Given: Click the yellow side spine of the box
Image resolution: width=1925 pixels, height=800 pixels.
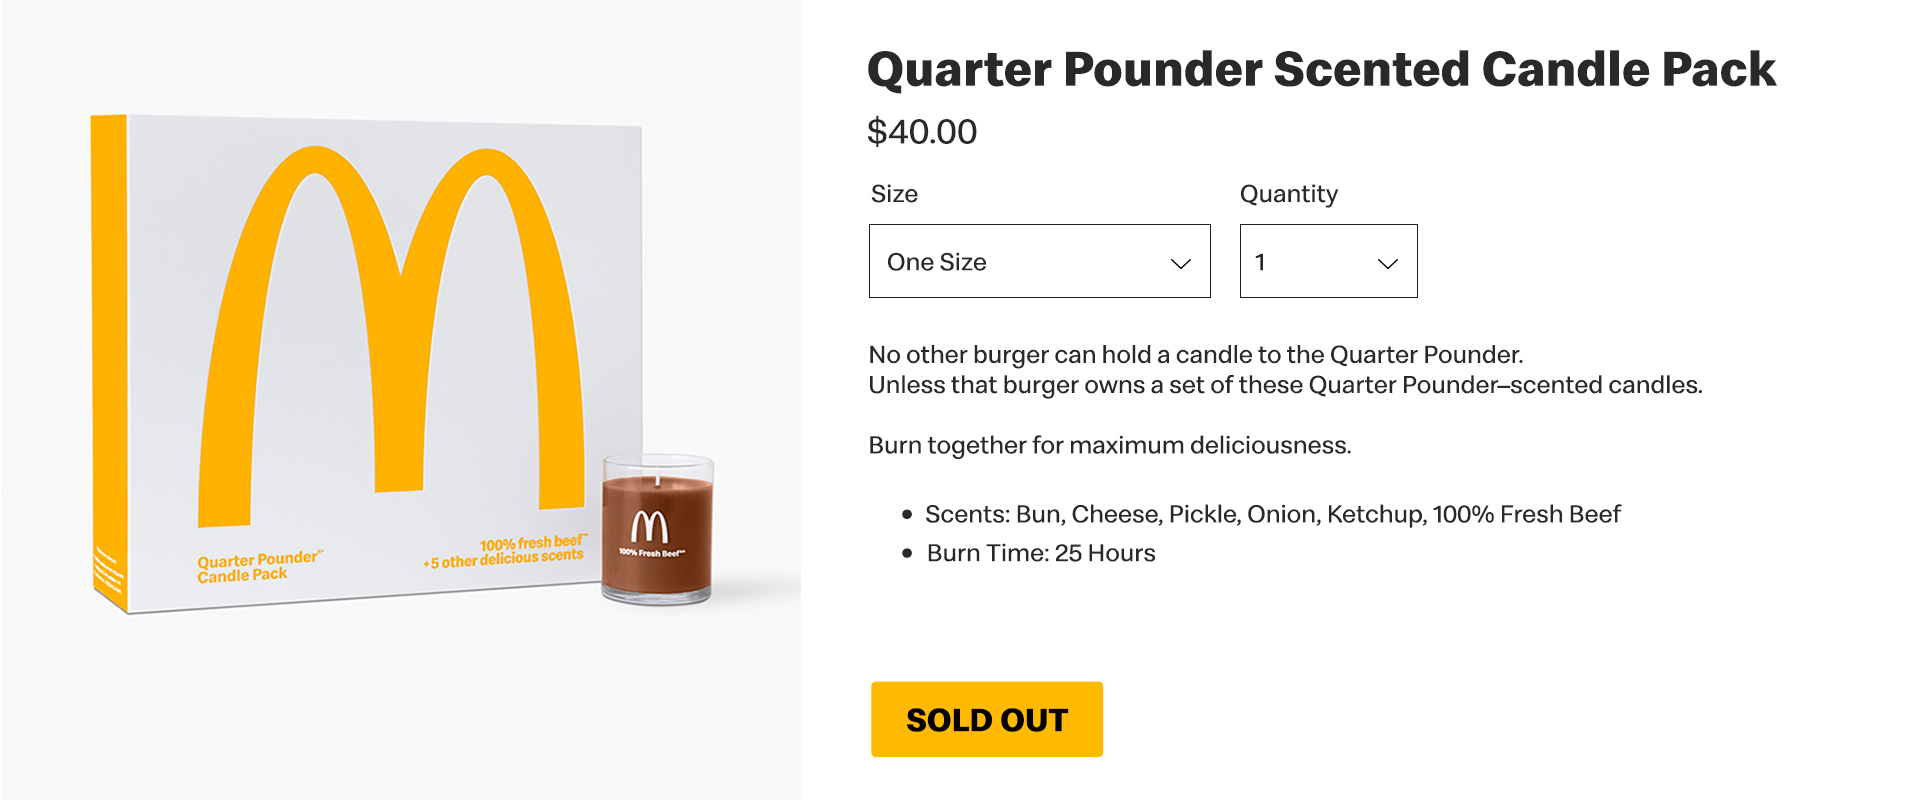Looking at the screenshot, I should tap(108, 350).
